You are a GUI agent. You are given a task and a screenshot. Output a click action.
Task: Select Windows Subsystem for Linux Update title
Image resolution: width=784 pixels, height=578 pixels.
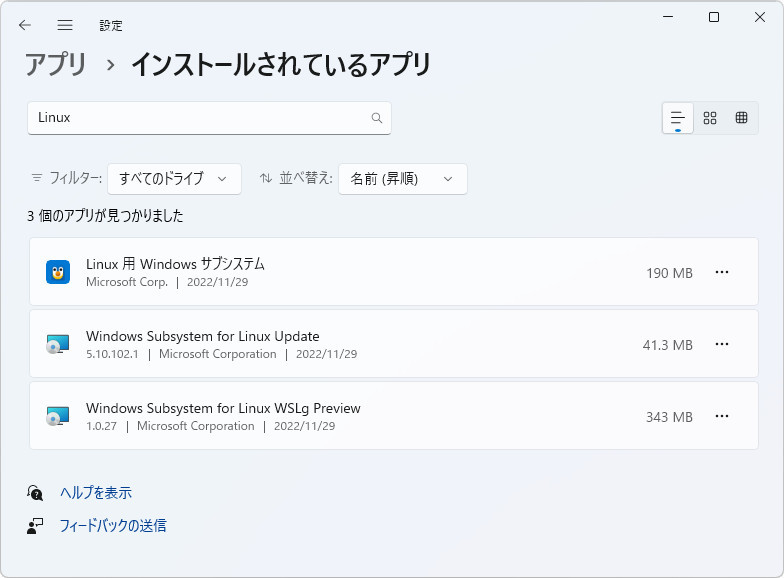[202, 336]
